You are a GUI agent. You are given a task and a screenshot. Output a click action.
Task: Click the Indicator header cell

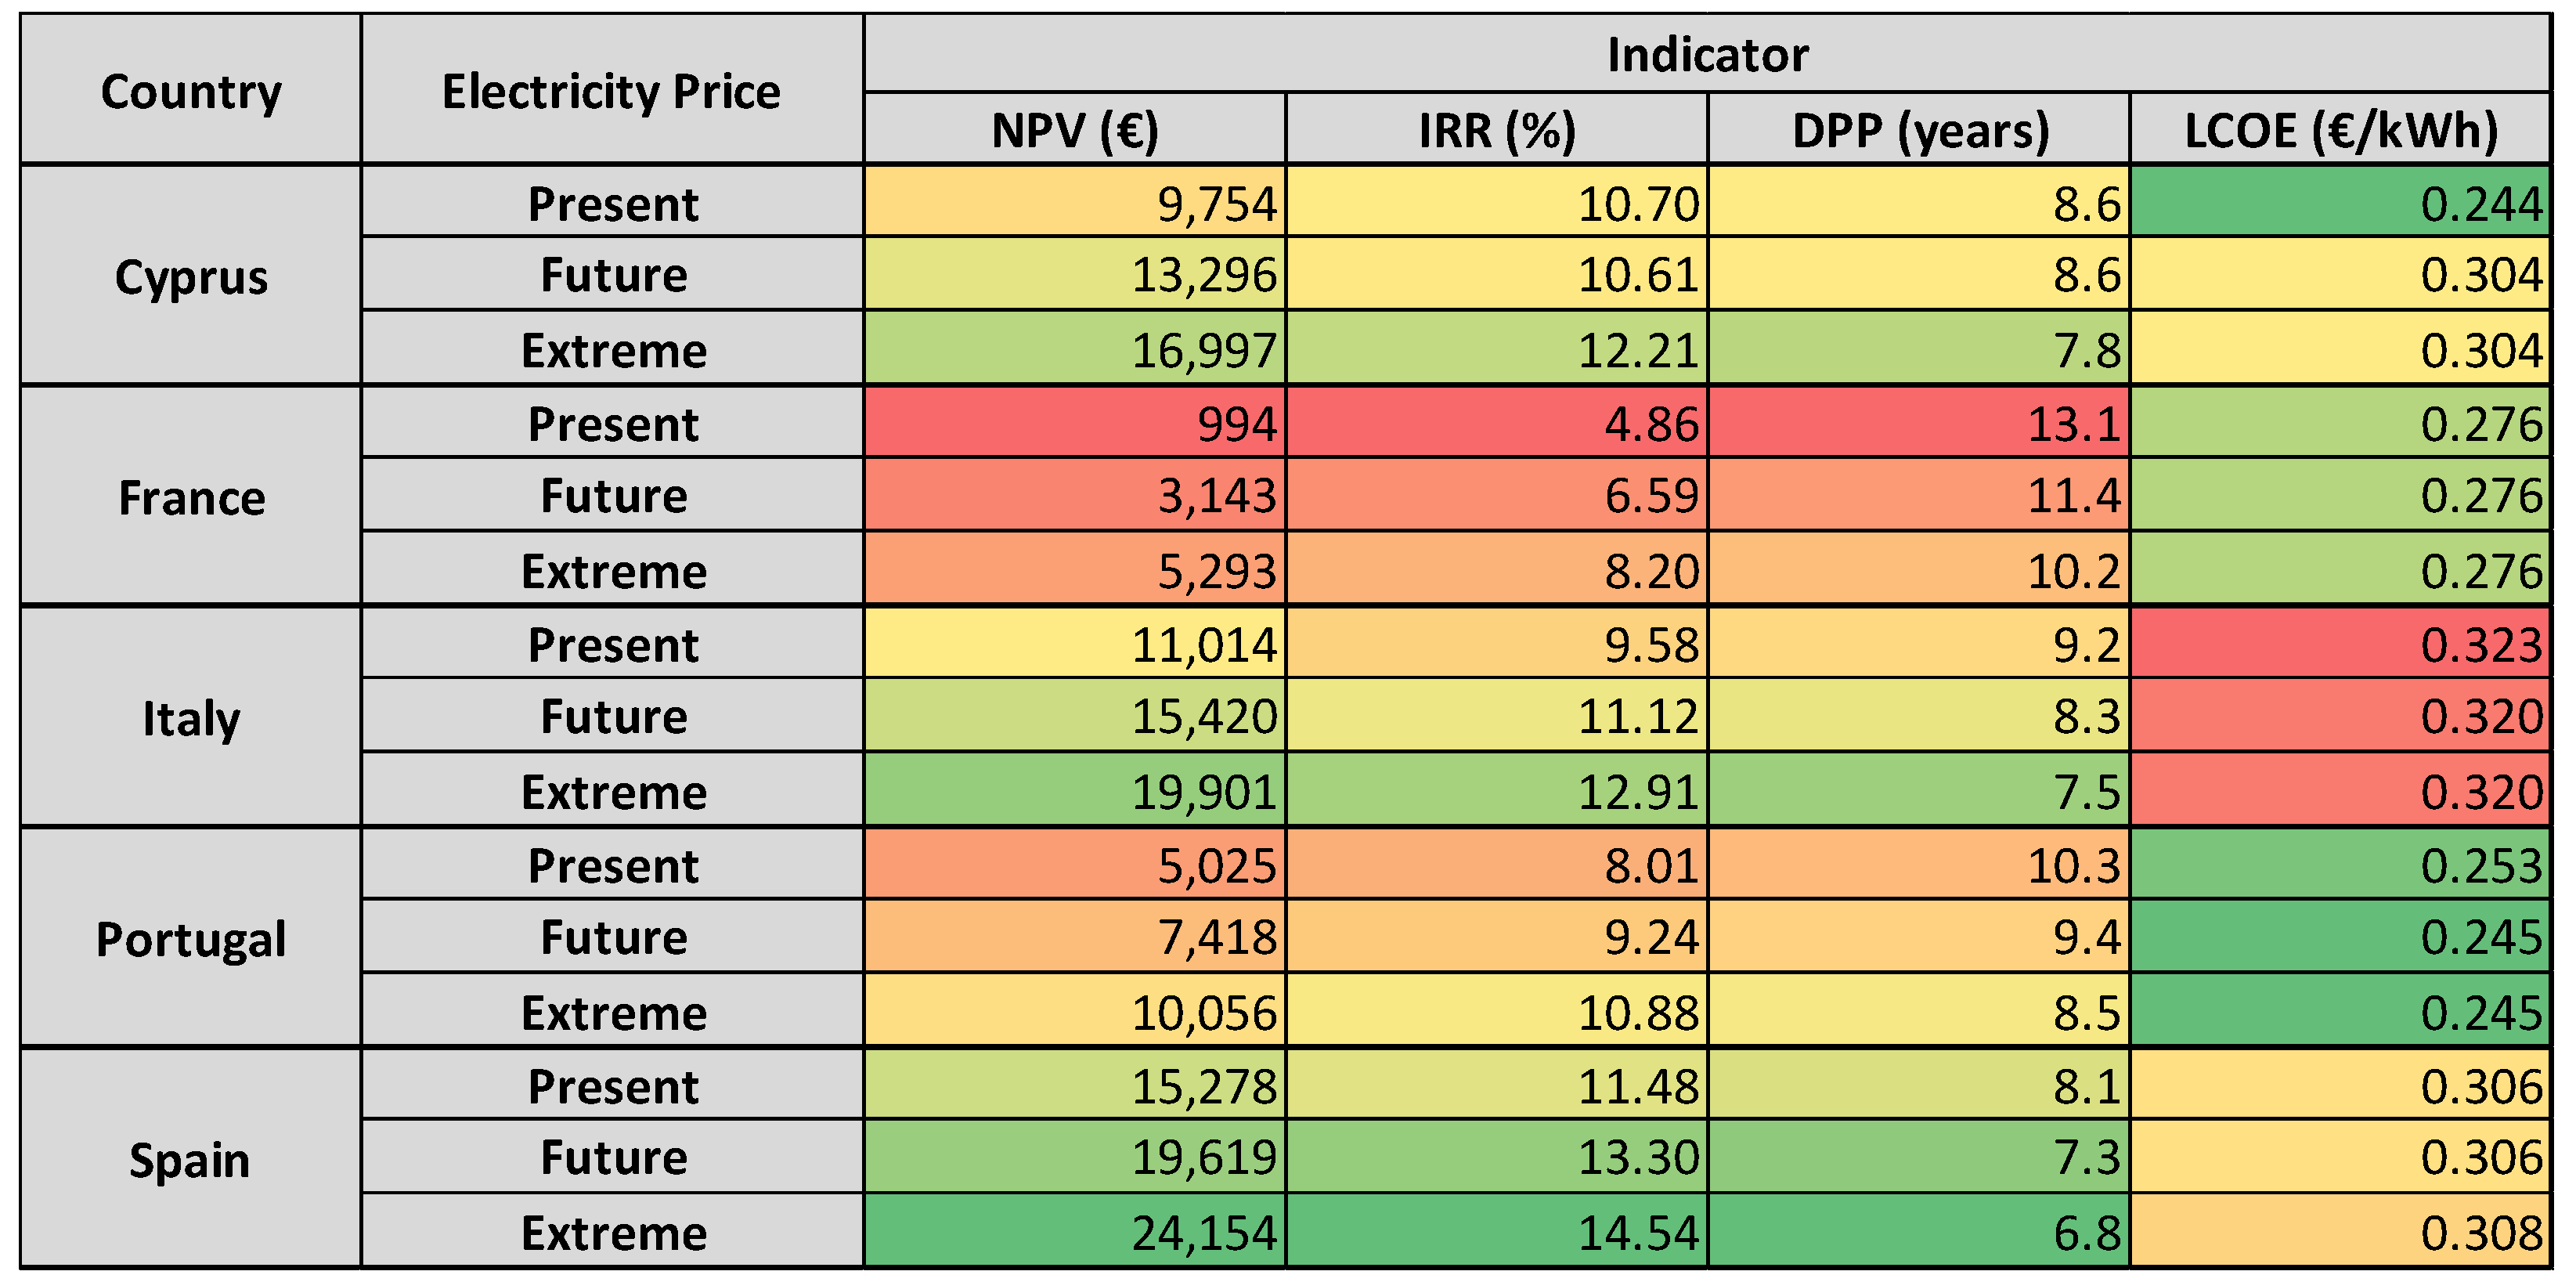tap(1707, 54)
